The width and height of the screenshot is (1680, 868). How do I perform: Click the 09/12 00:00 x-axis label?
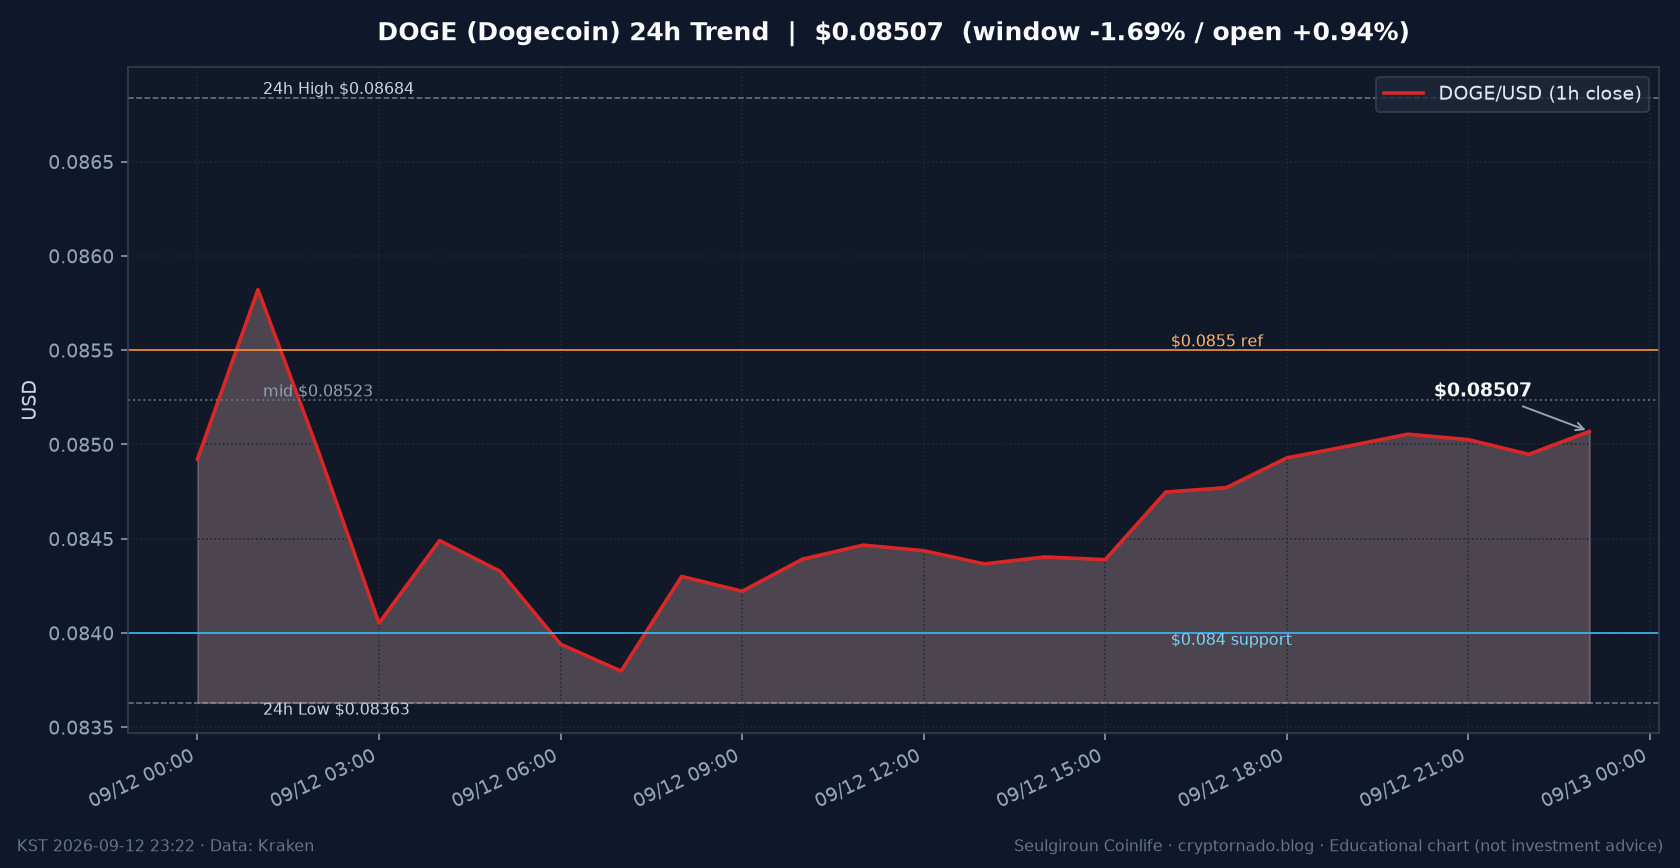pyautogui.click(x=142, y=778)
